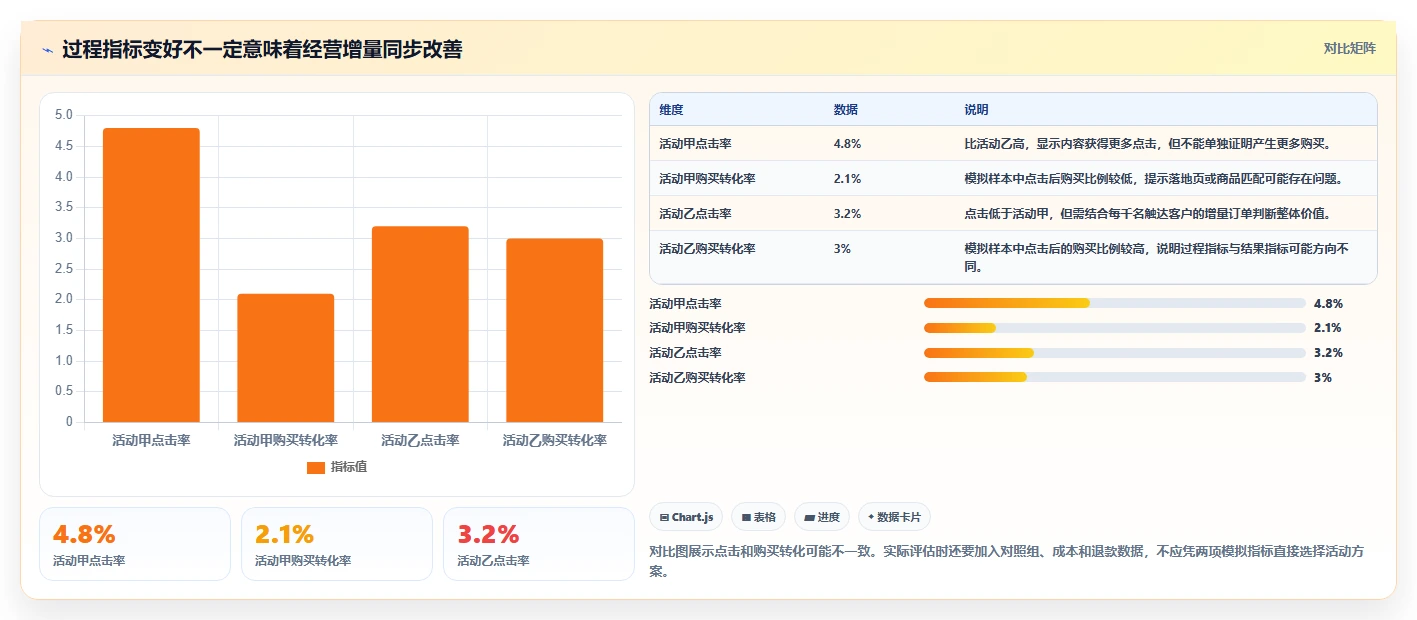Click the 活动乙点击率 bar in the chart
1417x620 pixels.
(420, 324)
